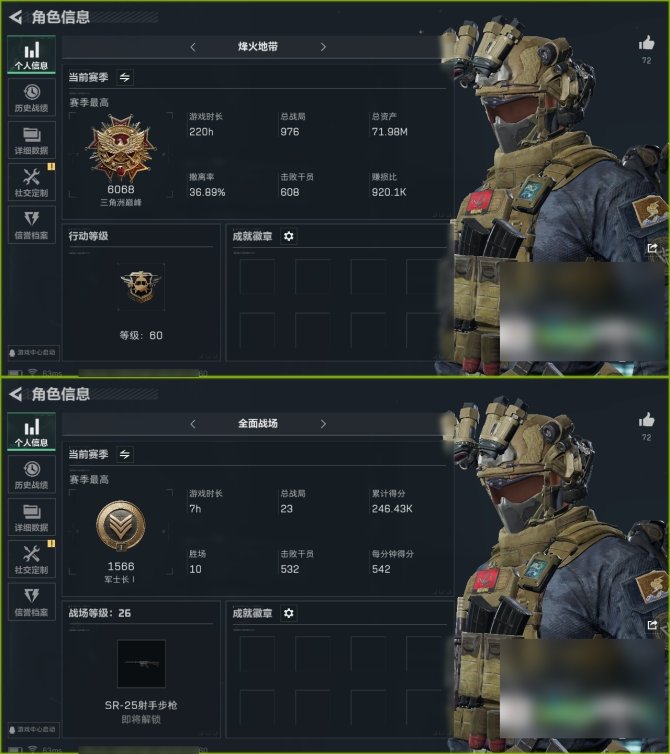The height and width of the screenshot is (754, 670).
Task: Click 游戏中心启动 label below 全面战场 sidebar
Action: (33, 729)
